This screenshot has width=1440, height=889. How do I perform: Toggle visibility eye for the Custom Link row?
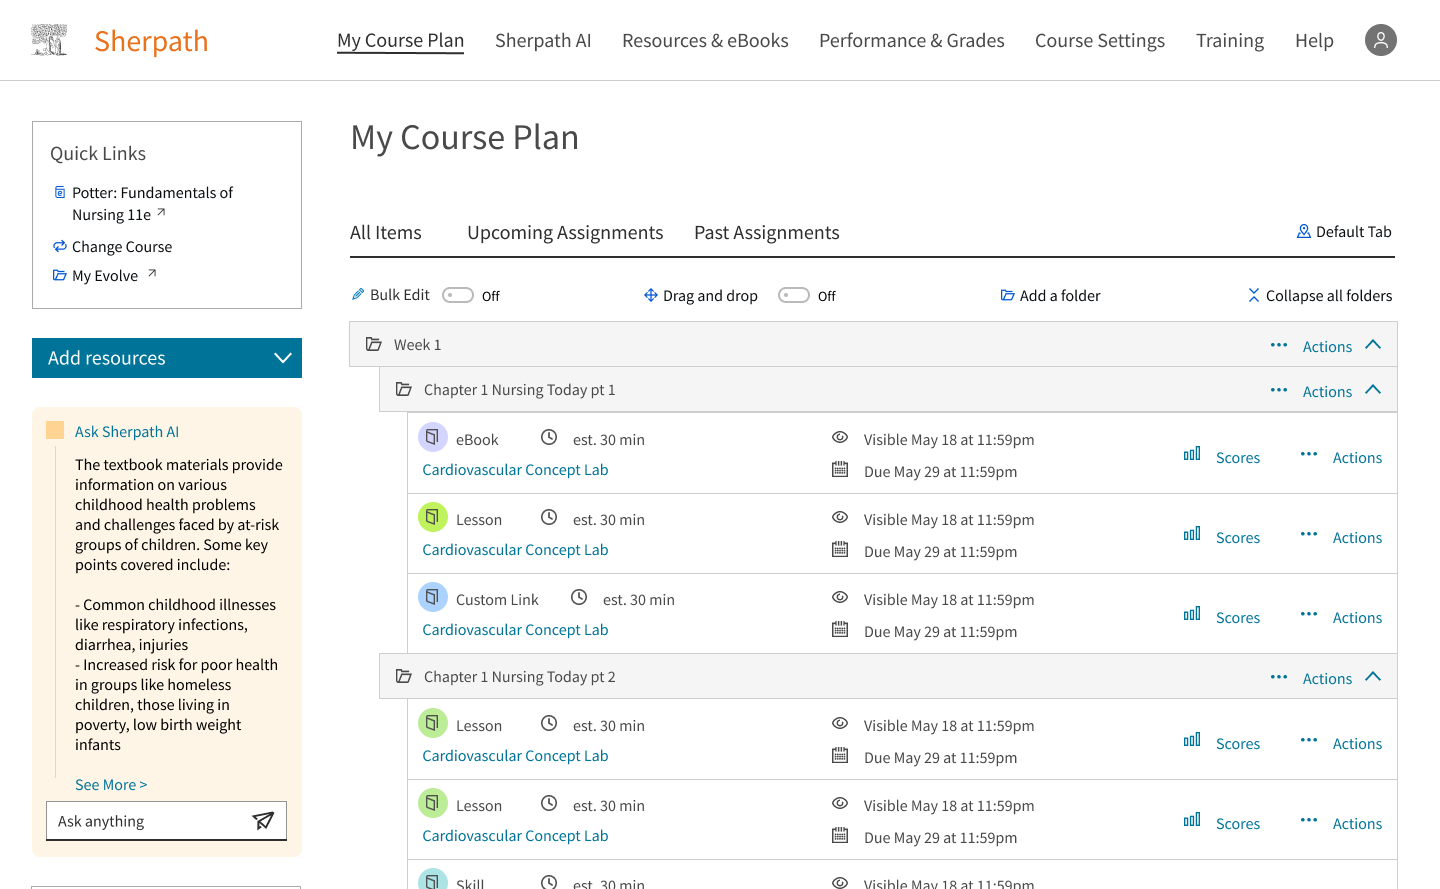coord(840,597)
